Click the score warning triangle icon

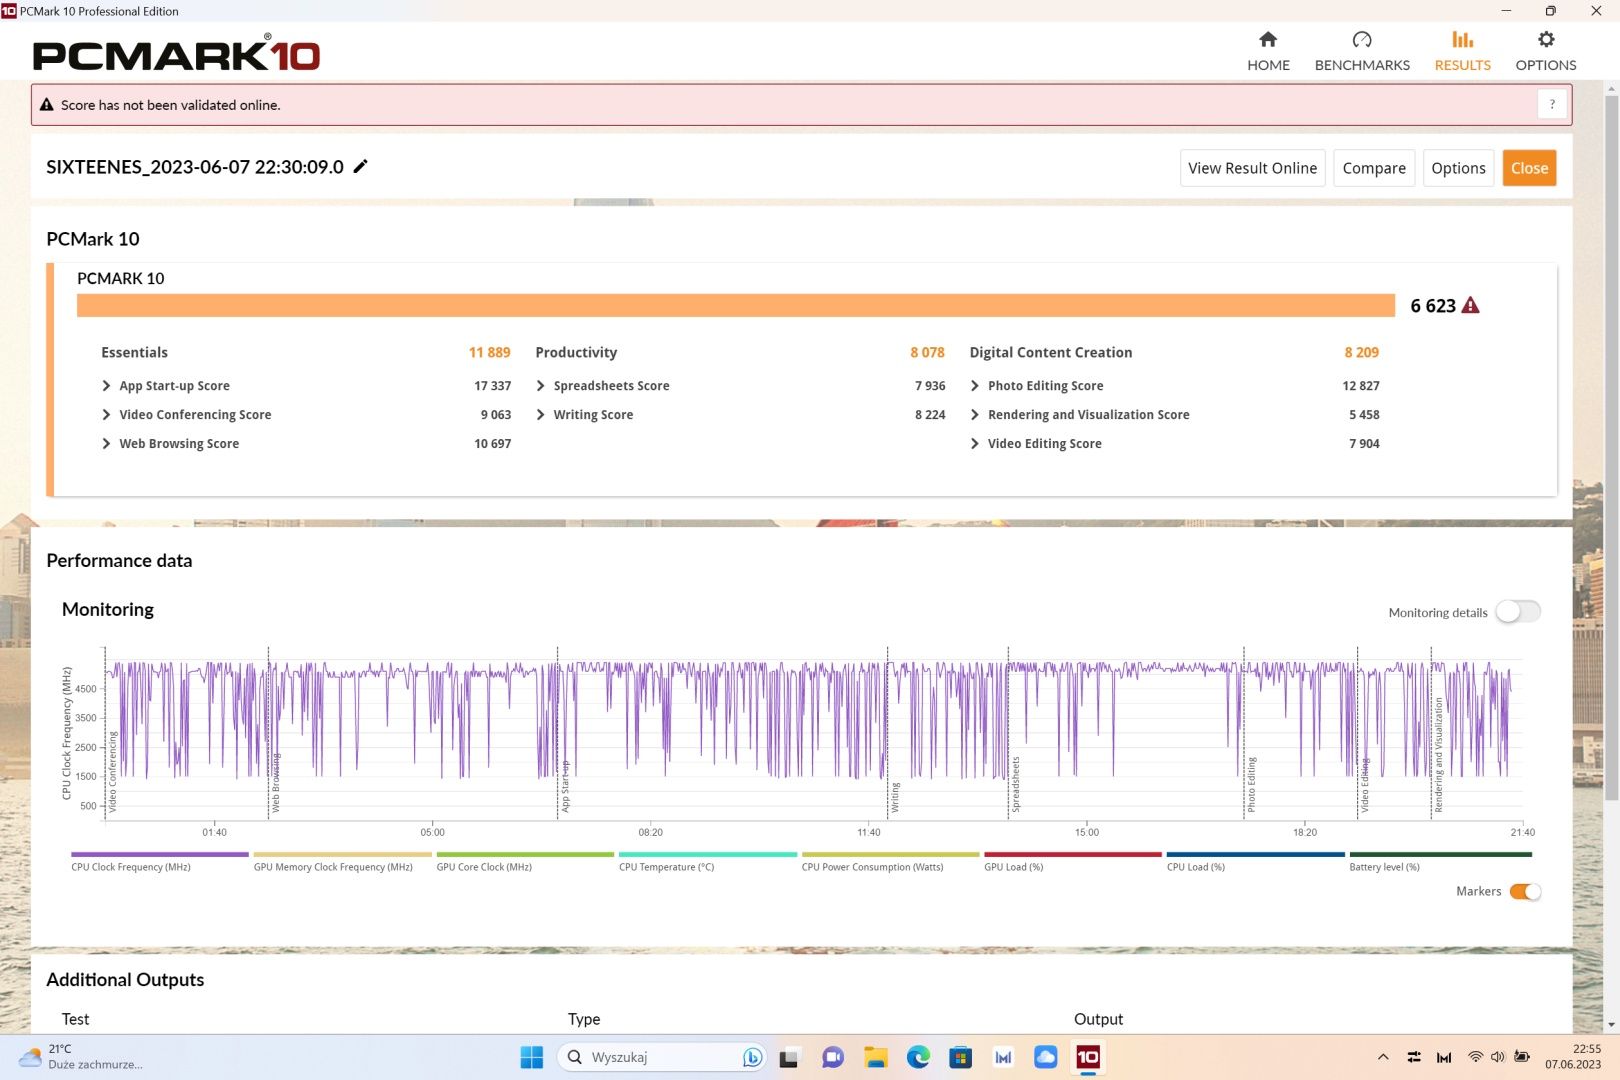point(1470,305)
